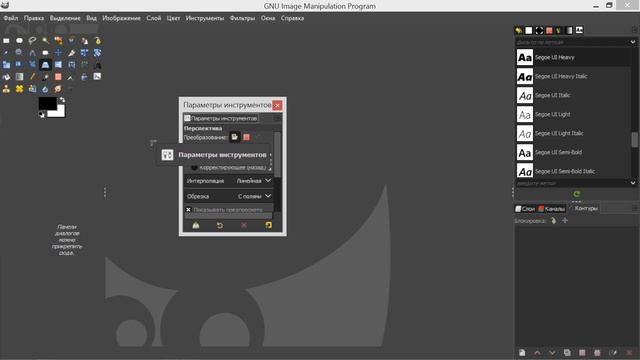Select the Smudge tool

[x=58, y=89]
